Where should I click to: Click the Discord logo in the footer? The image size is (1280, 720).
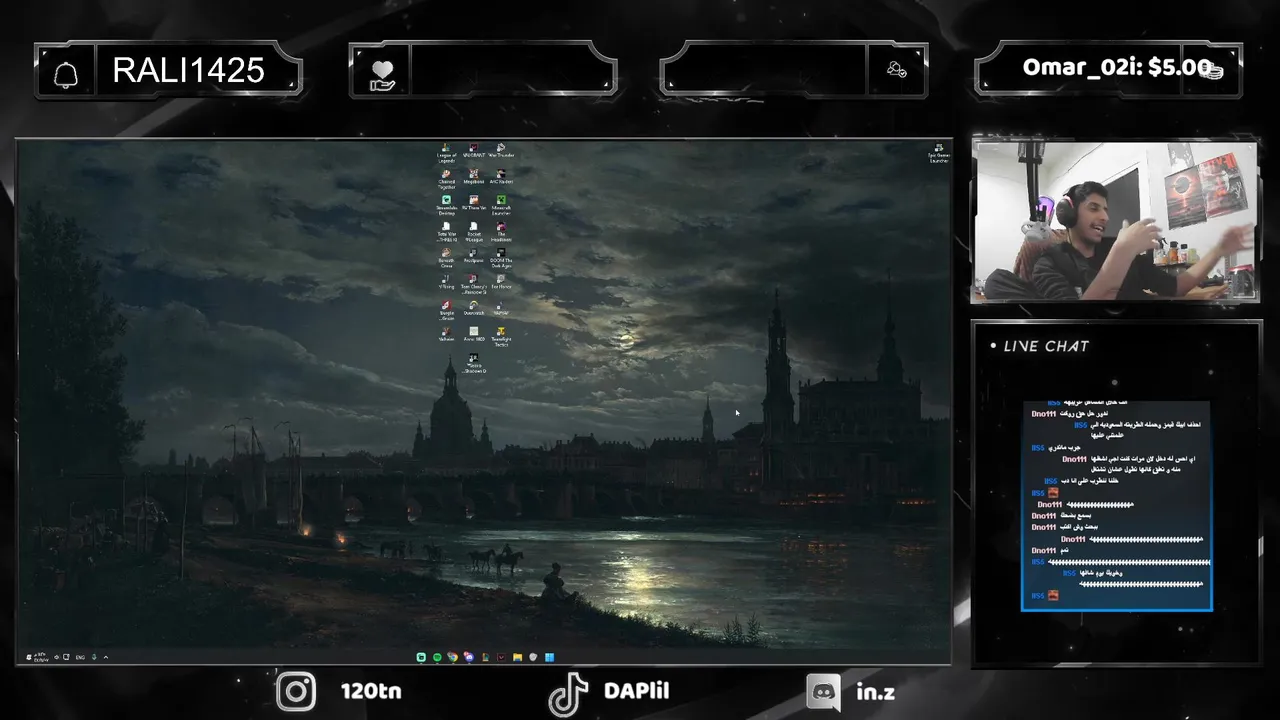click(824, 691)
